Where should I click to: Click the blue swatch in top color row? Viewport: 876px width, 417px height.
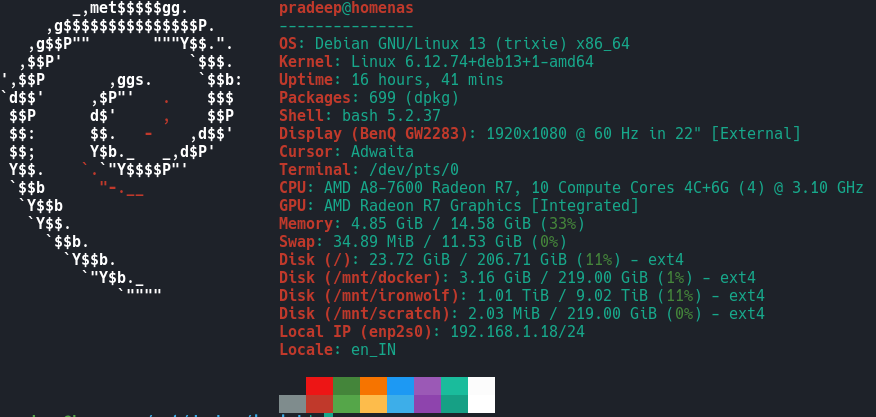point(401,386)
